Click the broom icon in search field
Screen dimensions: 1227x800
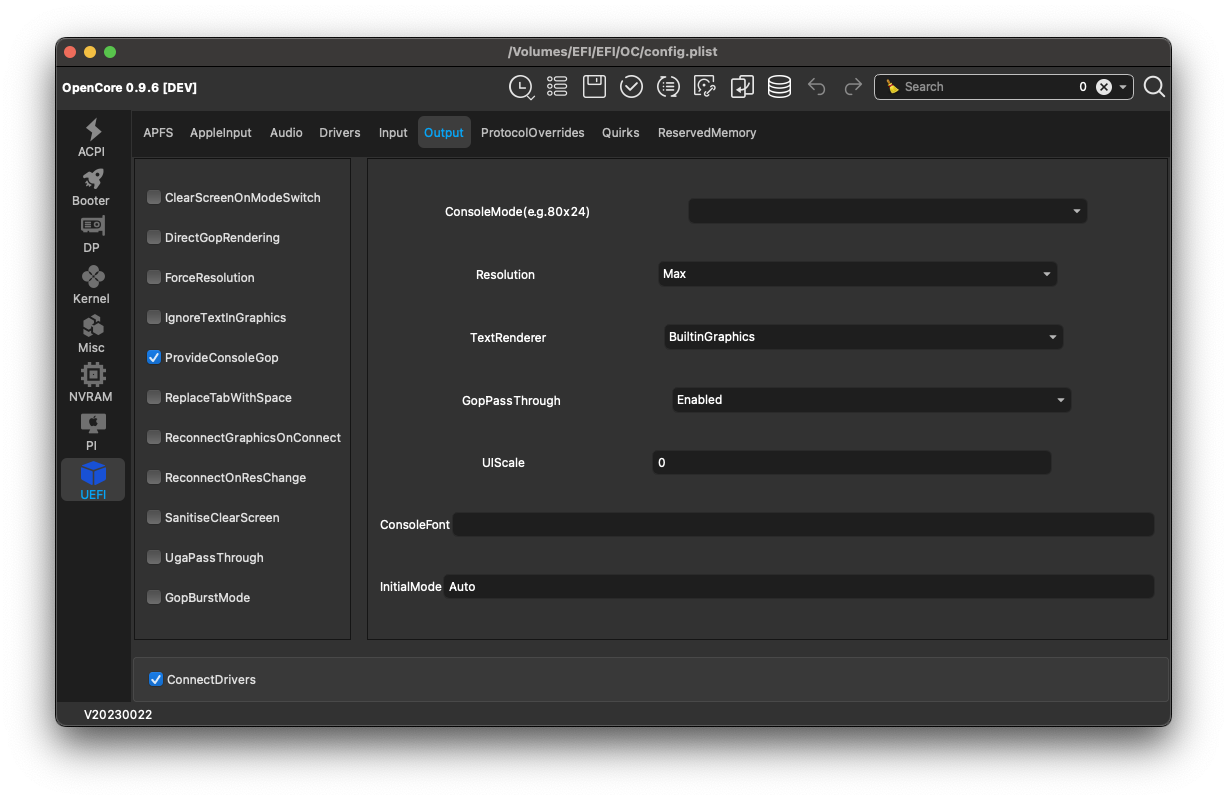pyautogui.click(x=892, y=87)
